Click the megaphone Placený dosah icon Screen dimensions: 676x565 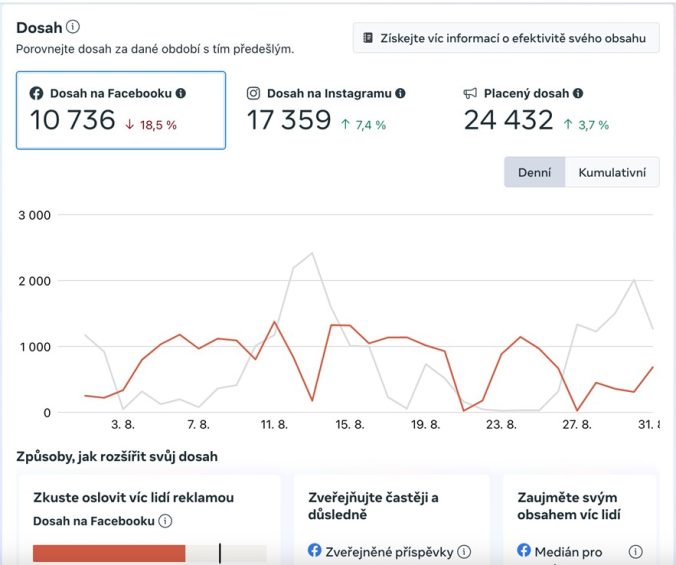(x=471, y=93)
